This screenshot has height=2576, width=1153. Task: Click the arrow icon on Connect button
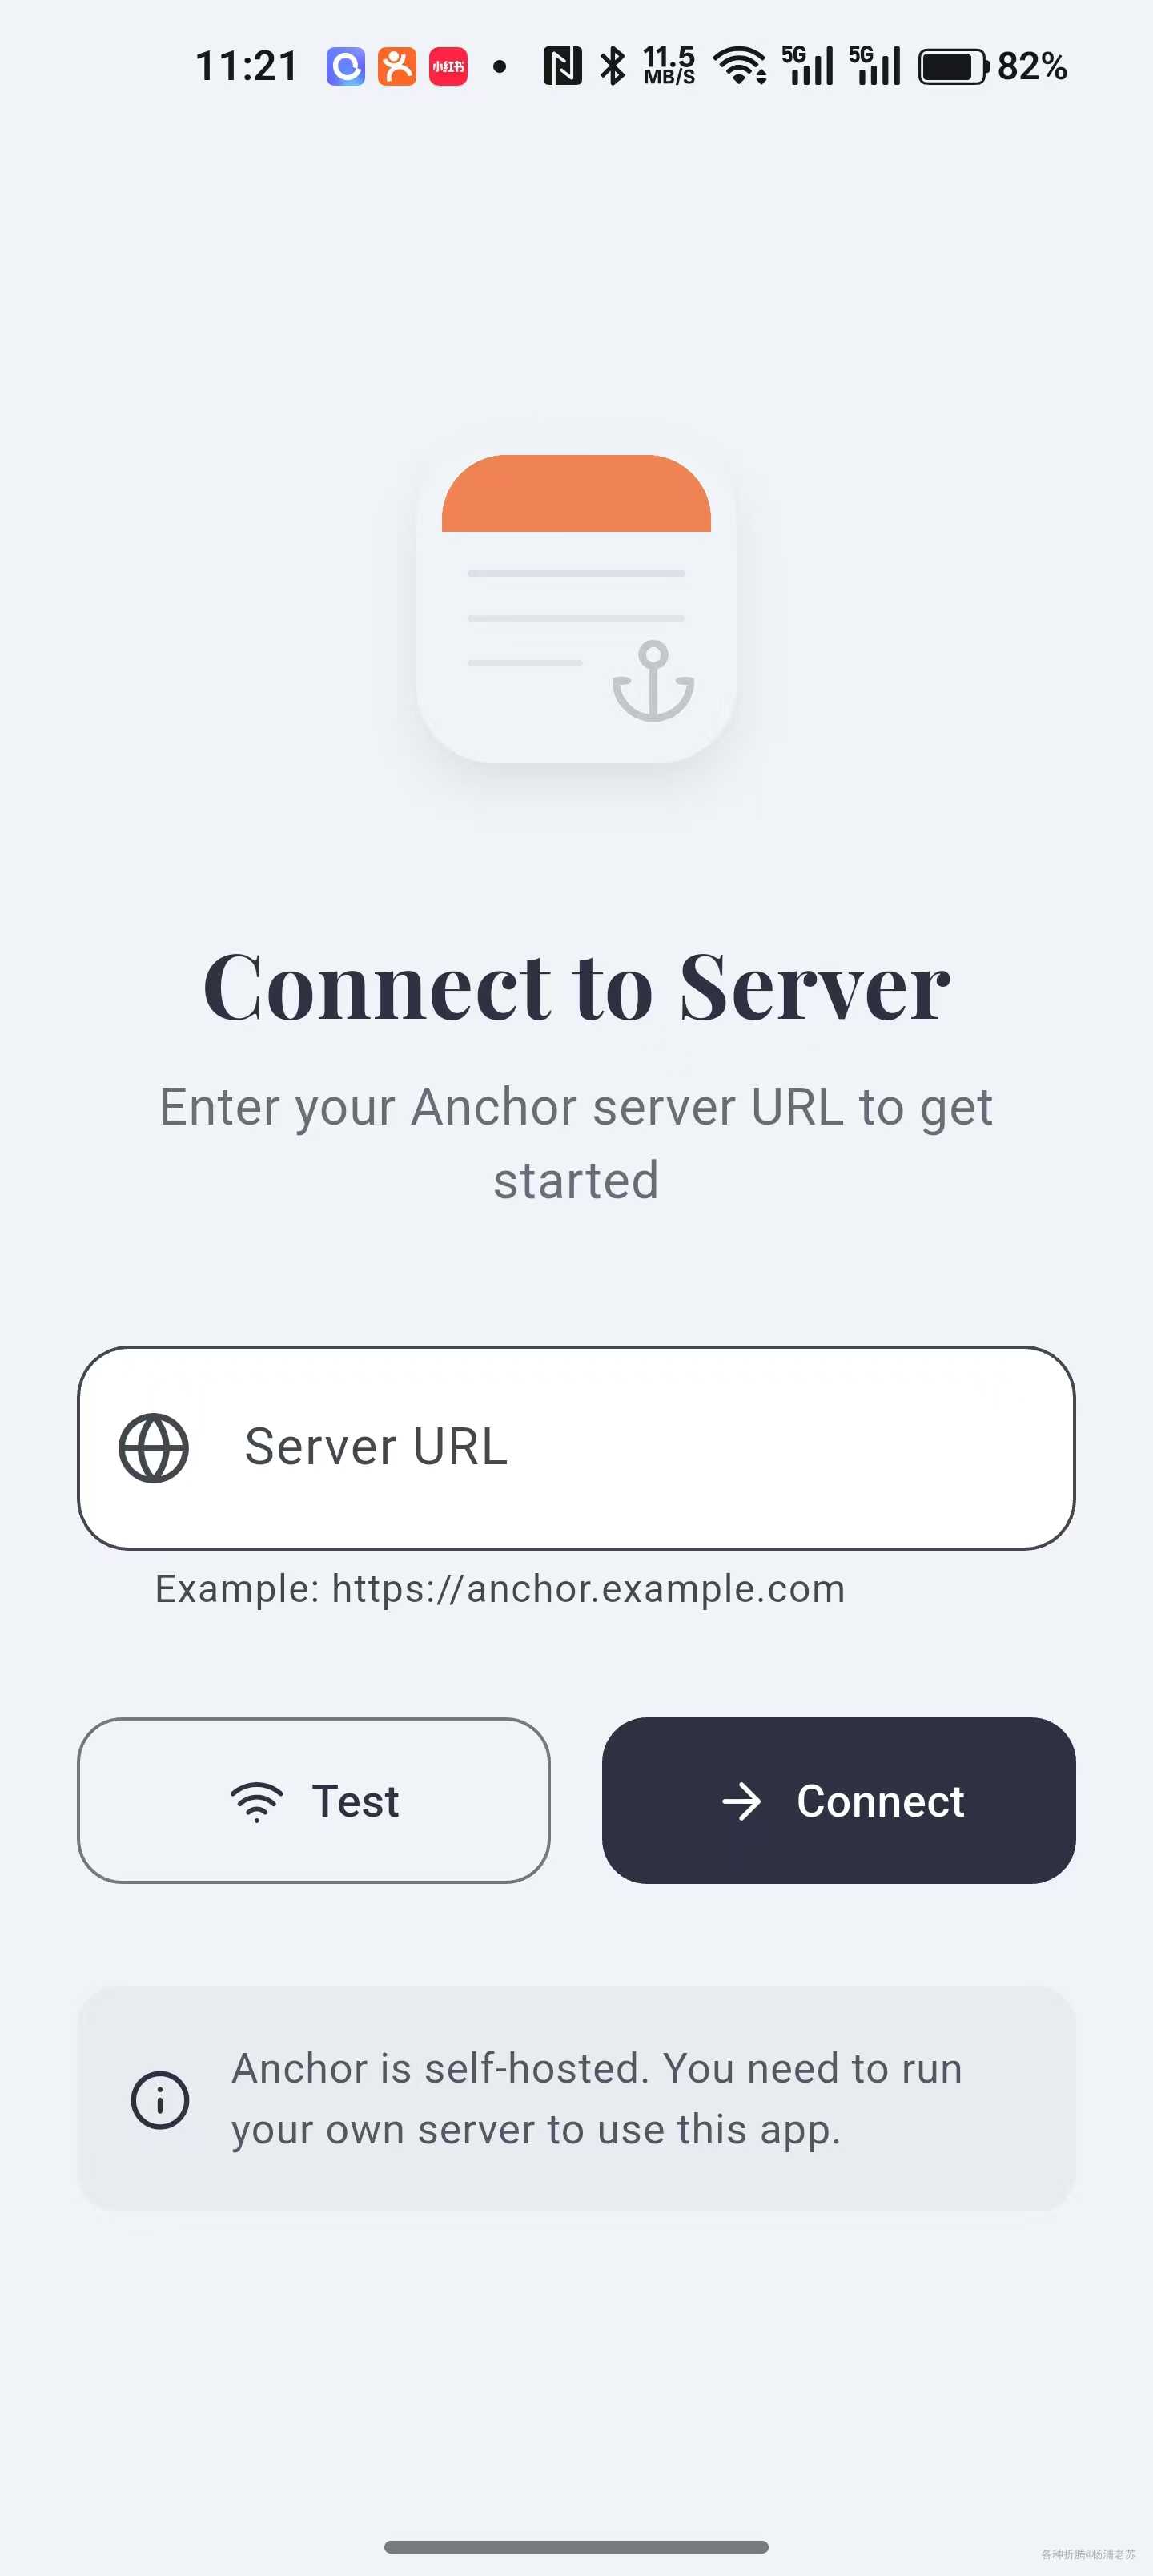742,1802
